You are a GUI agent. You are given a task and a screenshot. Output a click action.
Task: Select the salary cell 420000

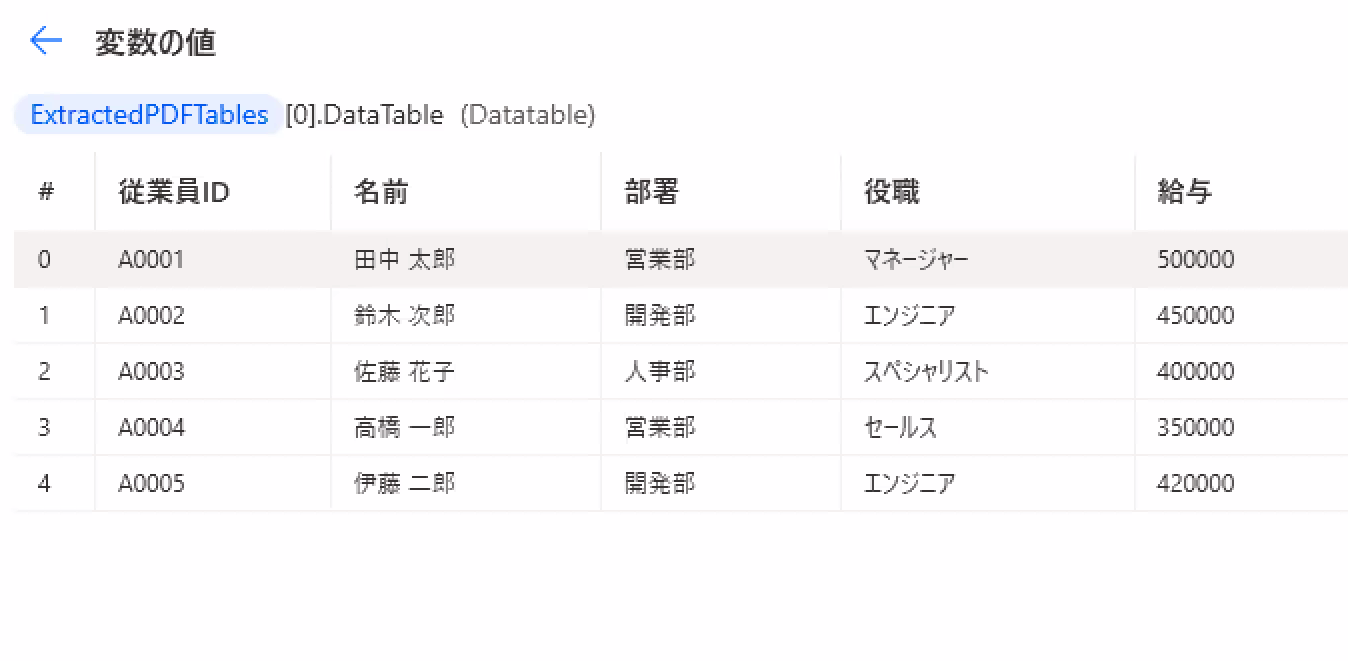pyautogui.click(x=1196, y=484)
